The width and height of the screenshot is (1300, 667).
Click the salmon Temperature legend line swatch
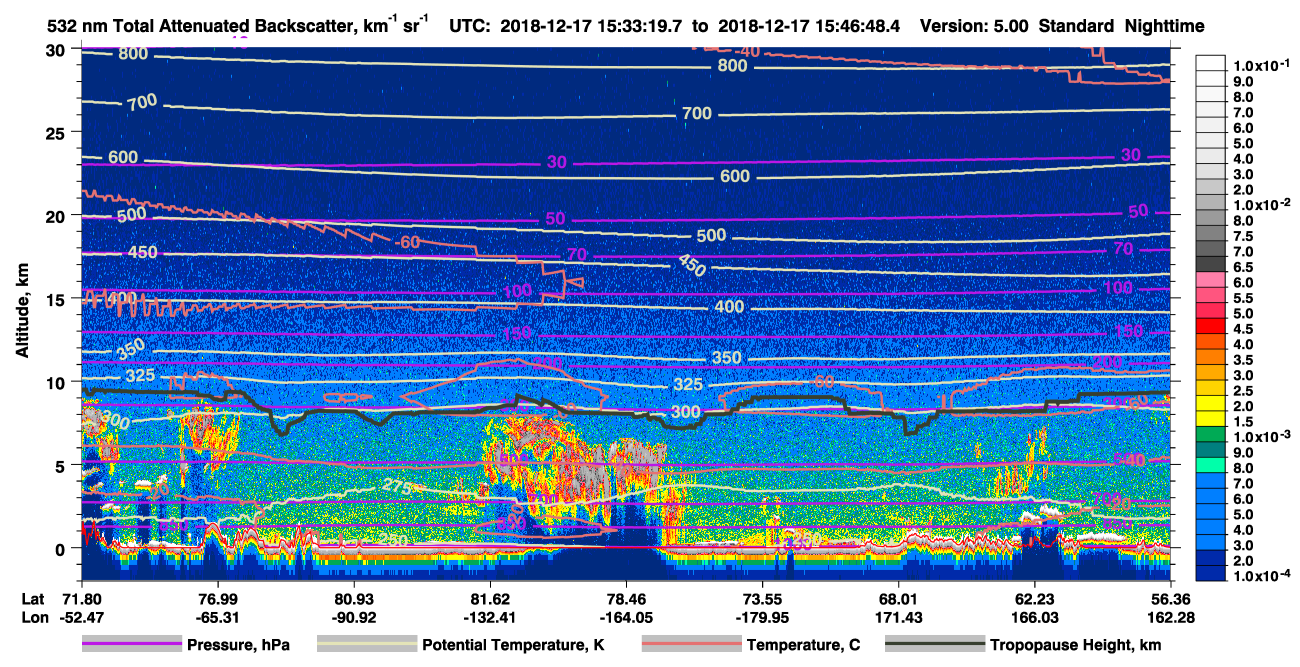(691, 645)
